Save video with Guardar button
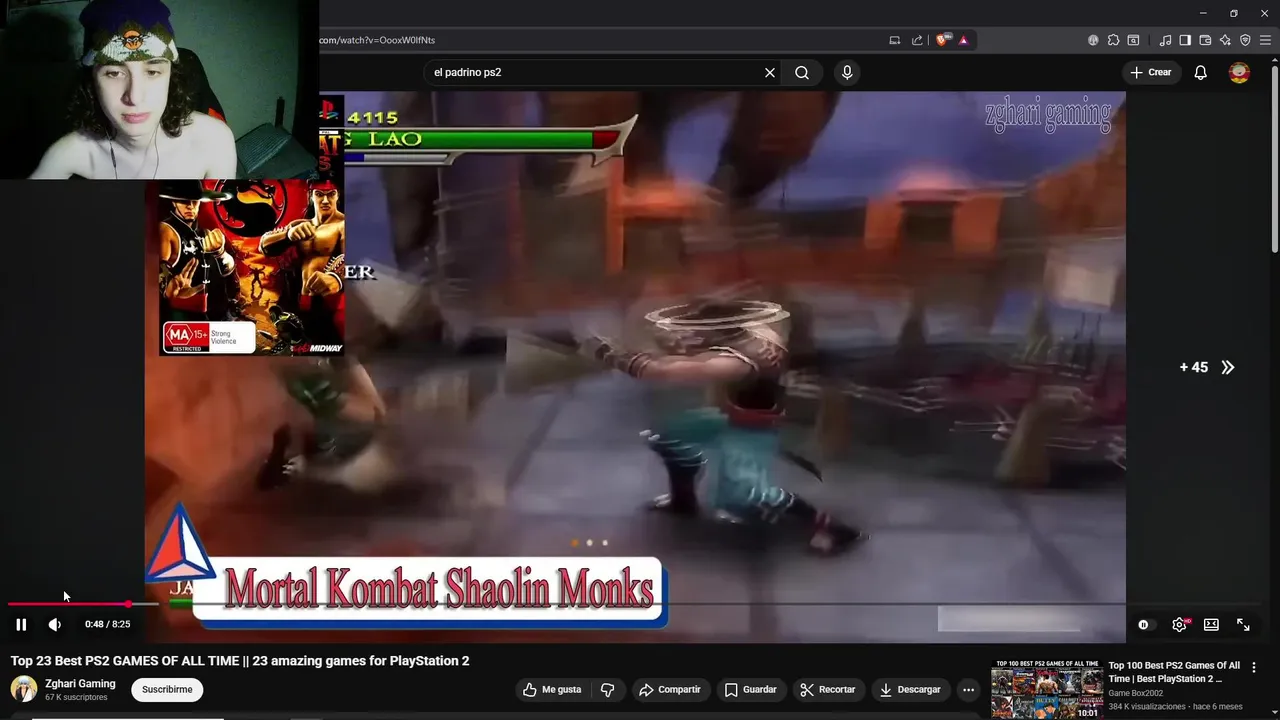1280x720 pixels. (751, 689)
